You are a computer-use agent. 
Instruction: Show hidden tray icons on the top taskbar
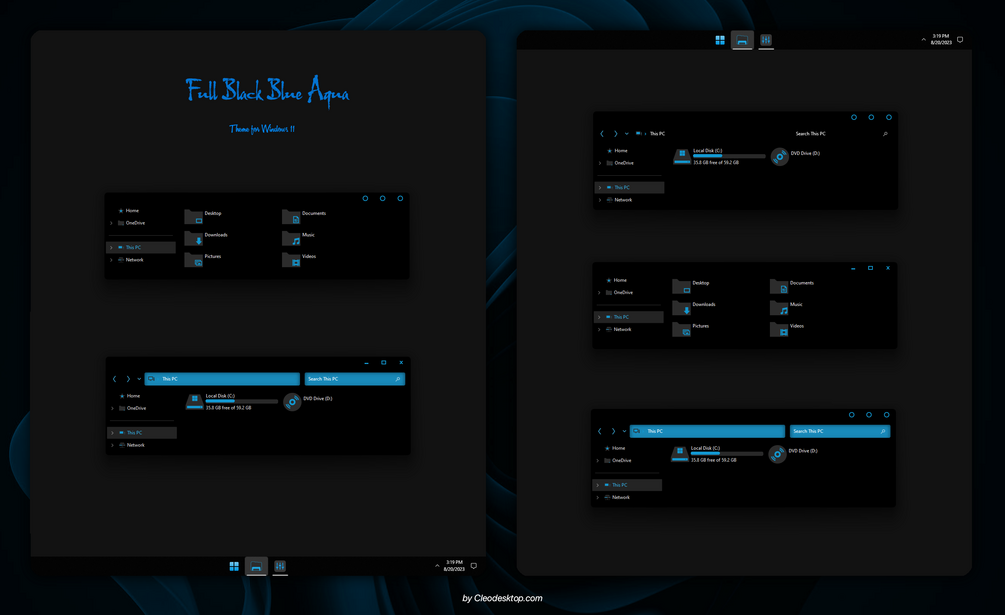coord(924,39)
